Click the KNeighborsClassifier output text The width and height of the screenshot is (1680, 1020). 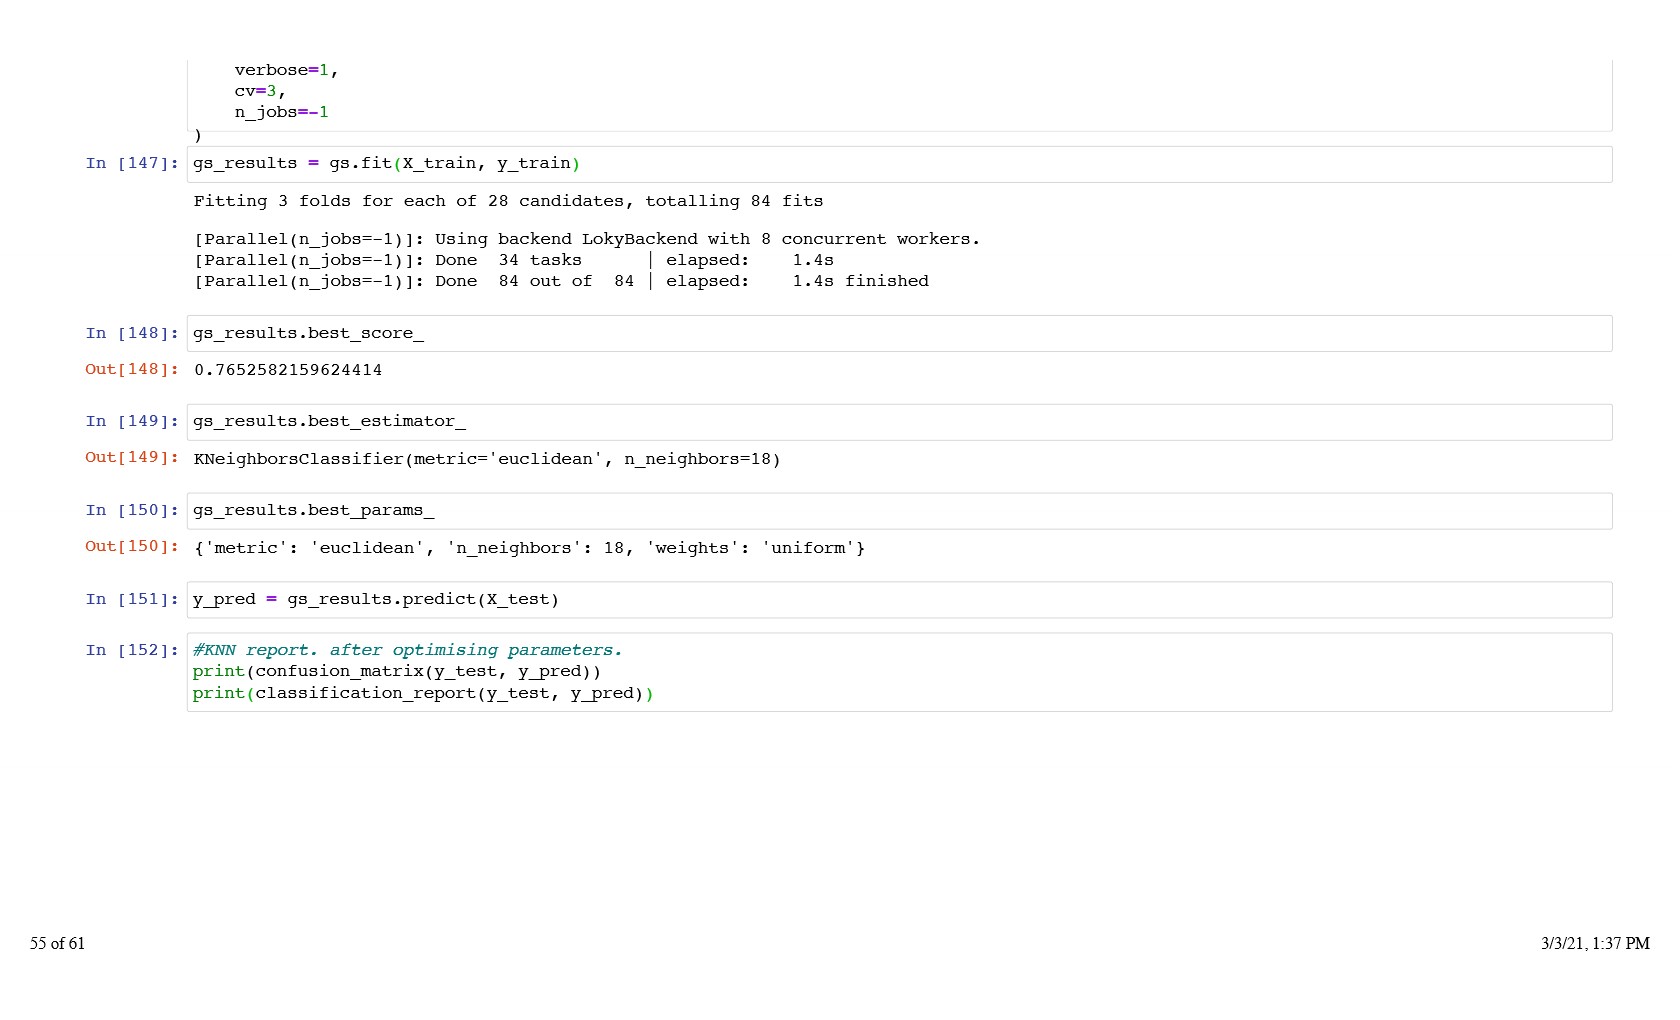pos(487,460)
